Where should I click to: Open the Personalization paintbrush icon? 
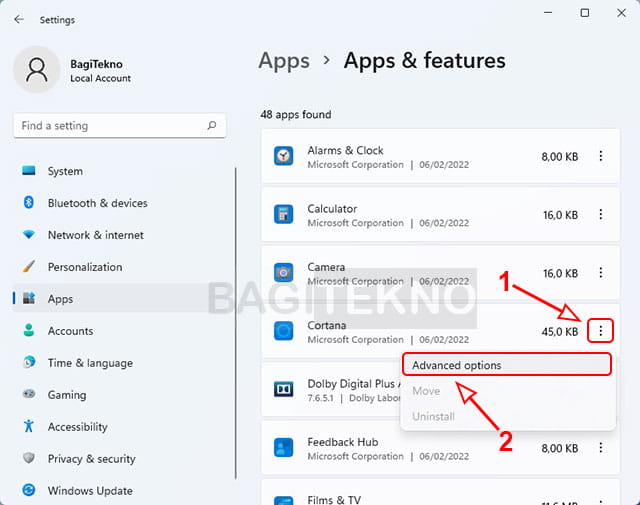coord(29,267)
